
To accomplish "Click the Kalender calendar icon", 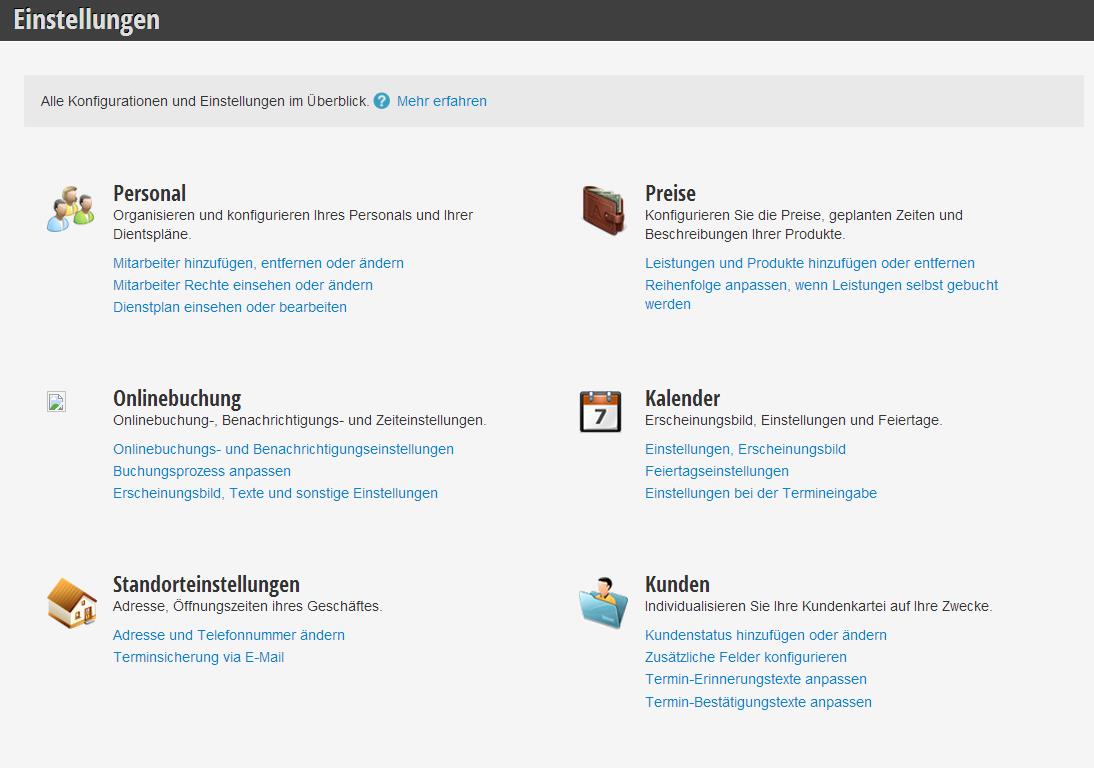I will pos(600,411).
